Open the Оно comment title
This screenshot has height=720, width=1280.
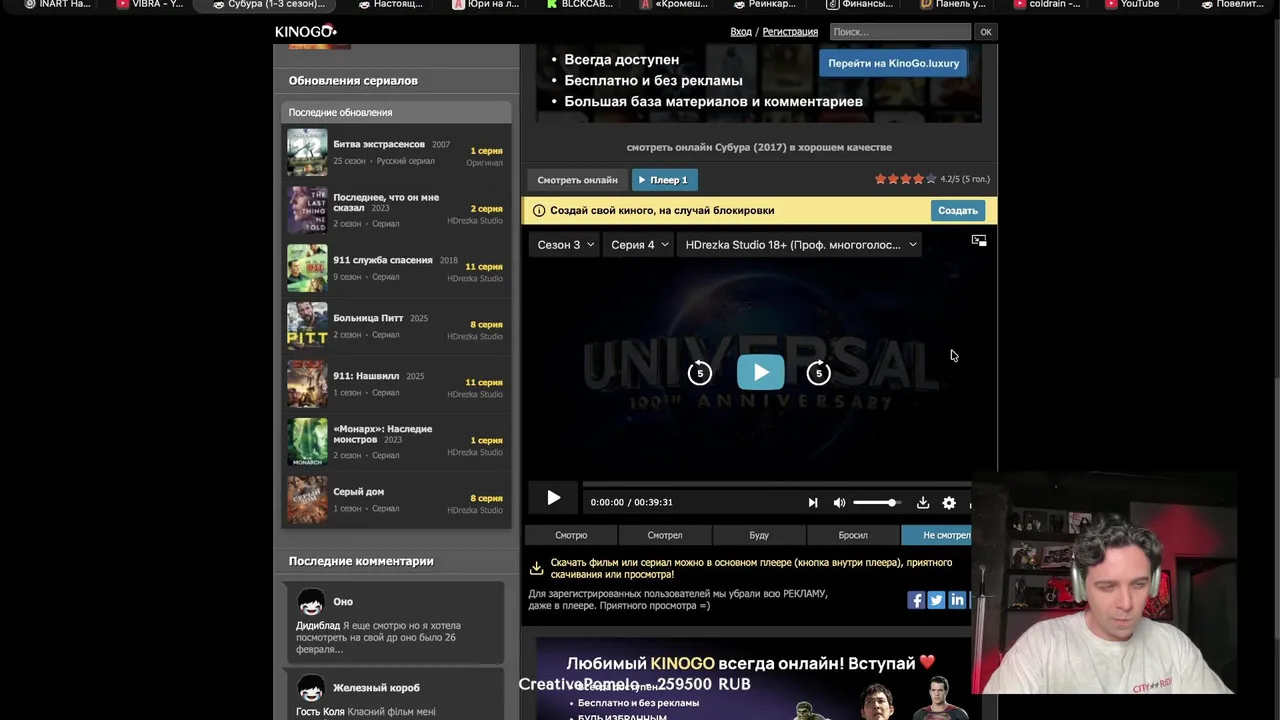coord(343,602)
